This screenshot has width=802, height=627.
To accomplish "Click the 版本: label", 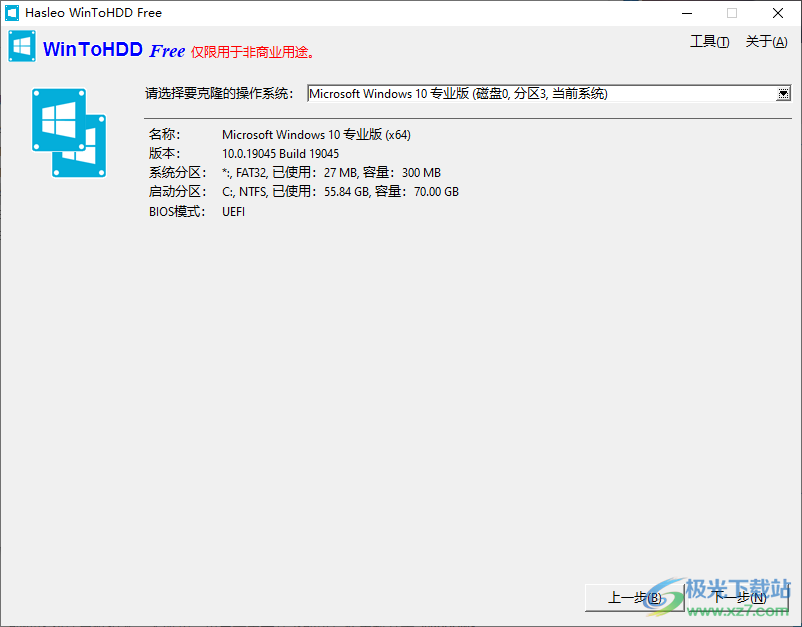I will tap(165, 153).
